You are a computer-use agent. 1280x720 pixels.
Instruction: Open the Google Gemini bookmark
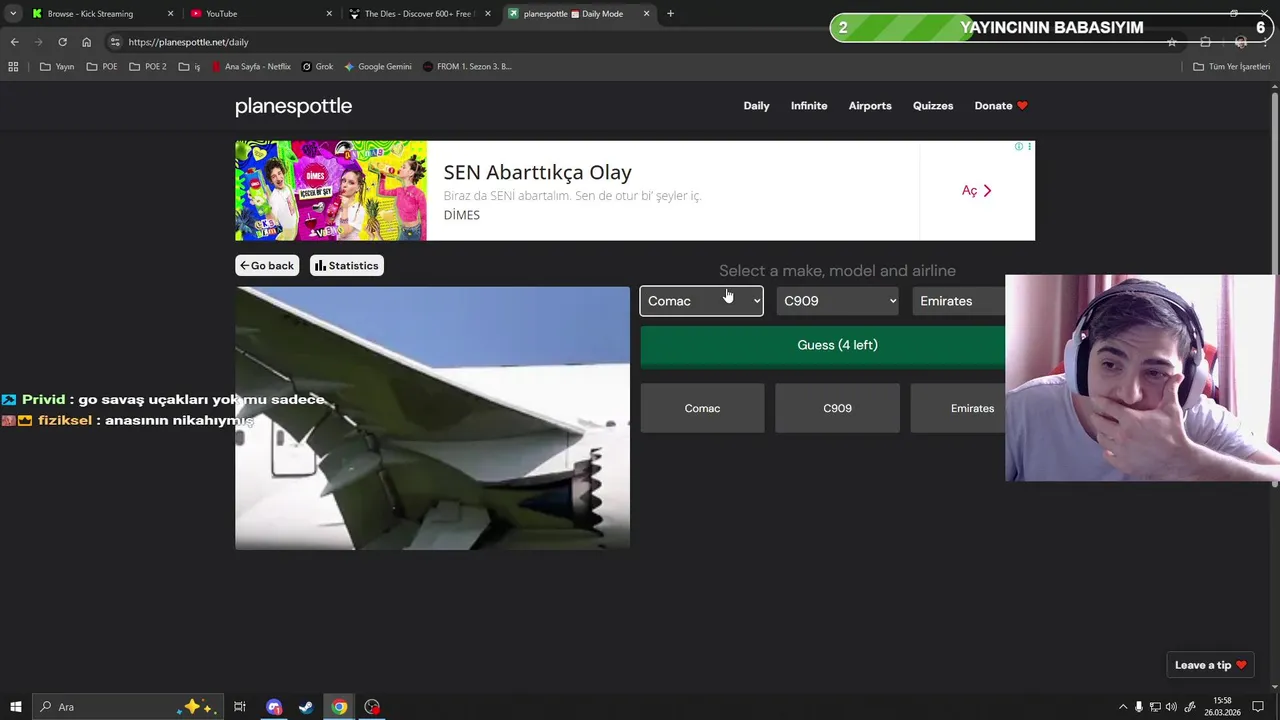click(378, 67)
